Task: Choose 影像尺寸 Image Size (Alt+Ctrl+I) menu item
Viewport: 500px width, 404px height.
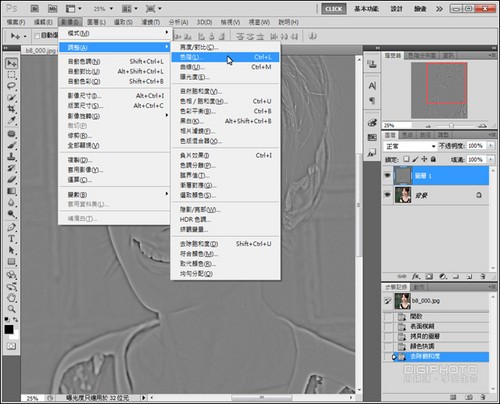Action: pos(114,96)
